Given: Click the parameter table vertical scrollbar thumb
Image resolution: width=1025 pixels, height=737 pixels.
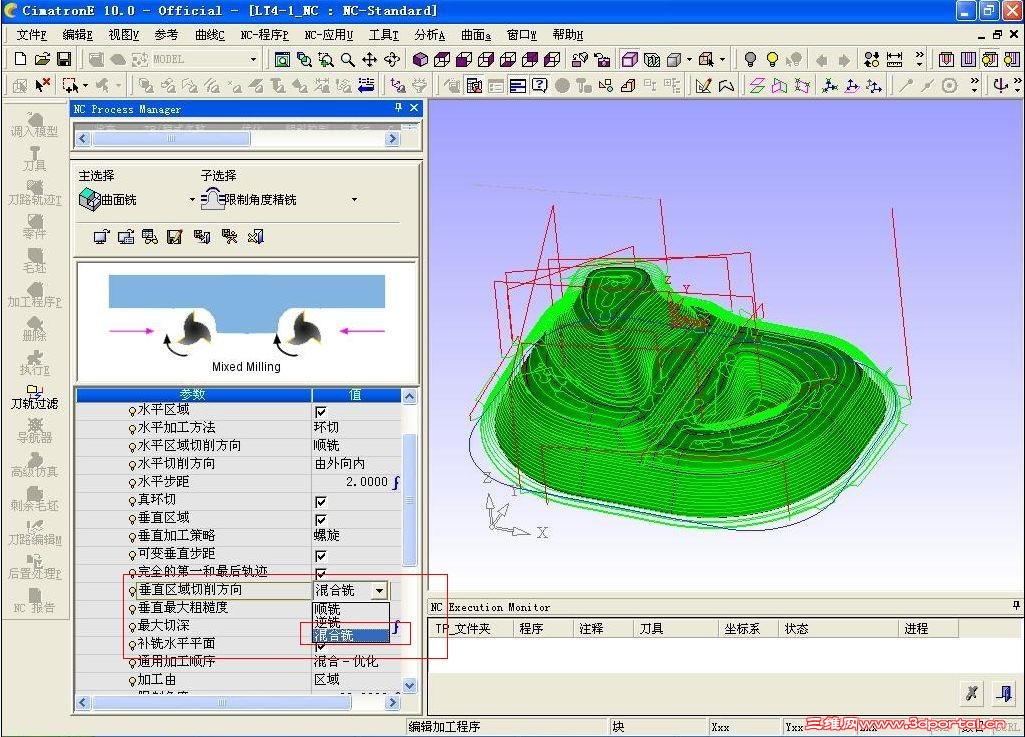Looking at the screenshot, I should click(409, 499).
